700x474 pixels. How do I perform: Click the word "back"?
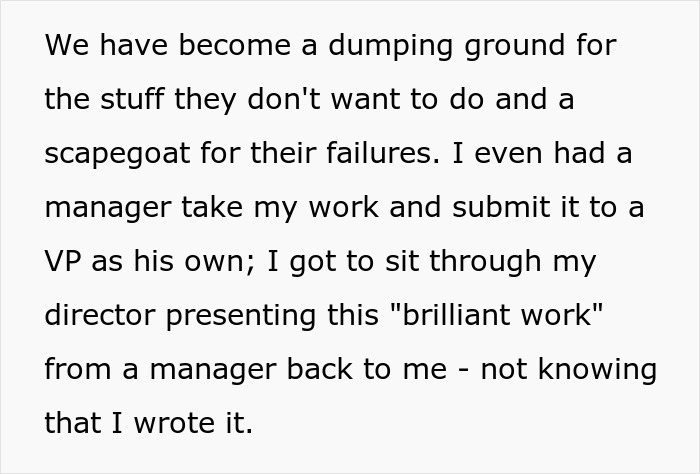pyautogui.click(x=319, y=368)
